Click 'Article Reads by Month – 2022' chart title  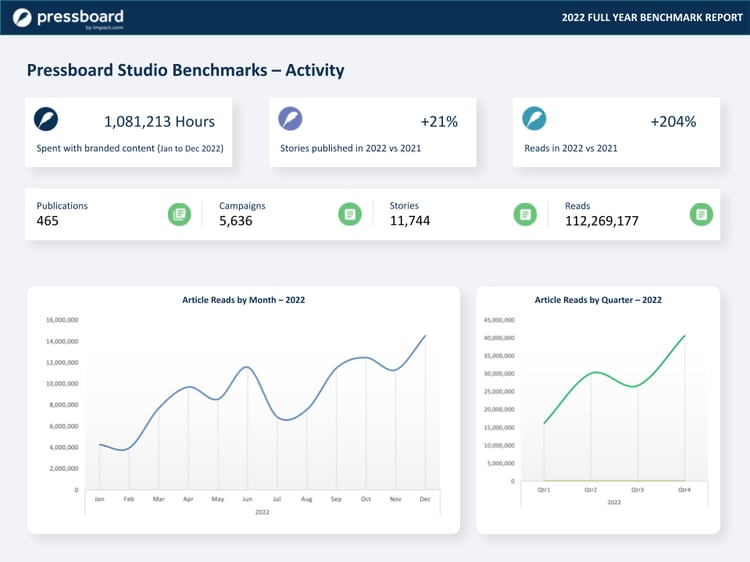(243, 300)
